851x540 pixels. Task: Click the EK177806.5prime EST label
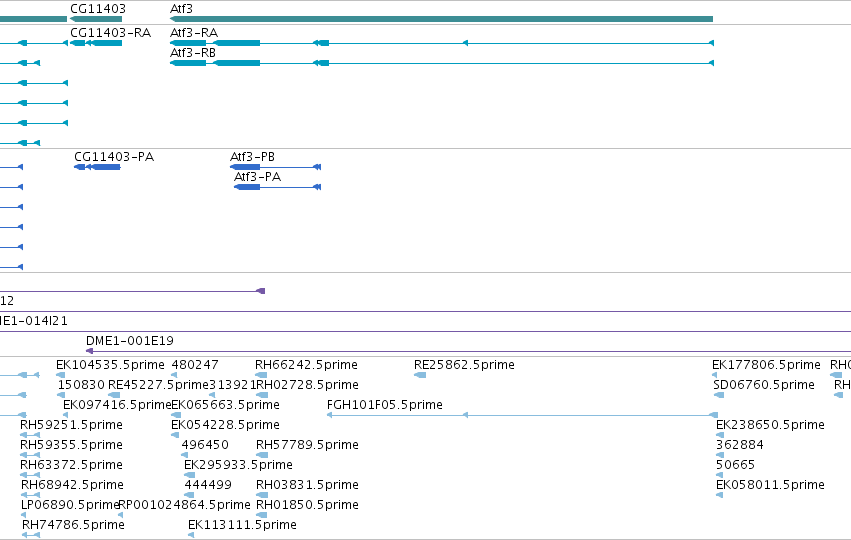[x=766, y=365]
